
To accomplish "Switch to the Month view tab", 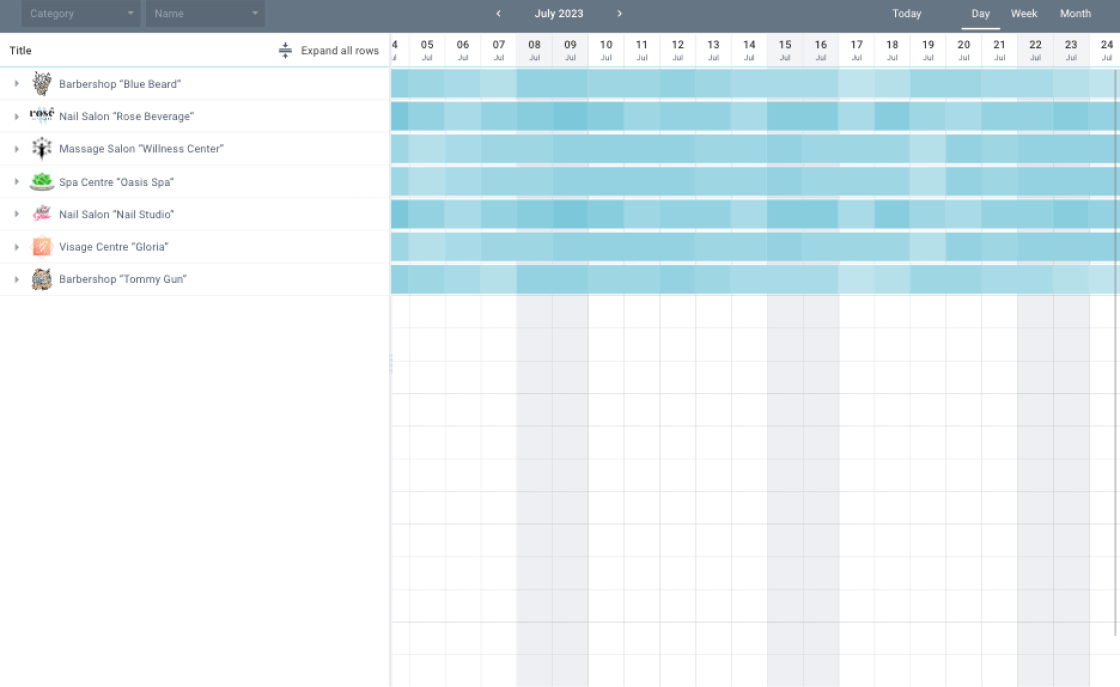I will (1075, 13).
